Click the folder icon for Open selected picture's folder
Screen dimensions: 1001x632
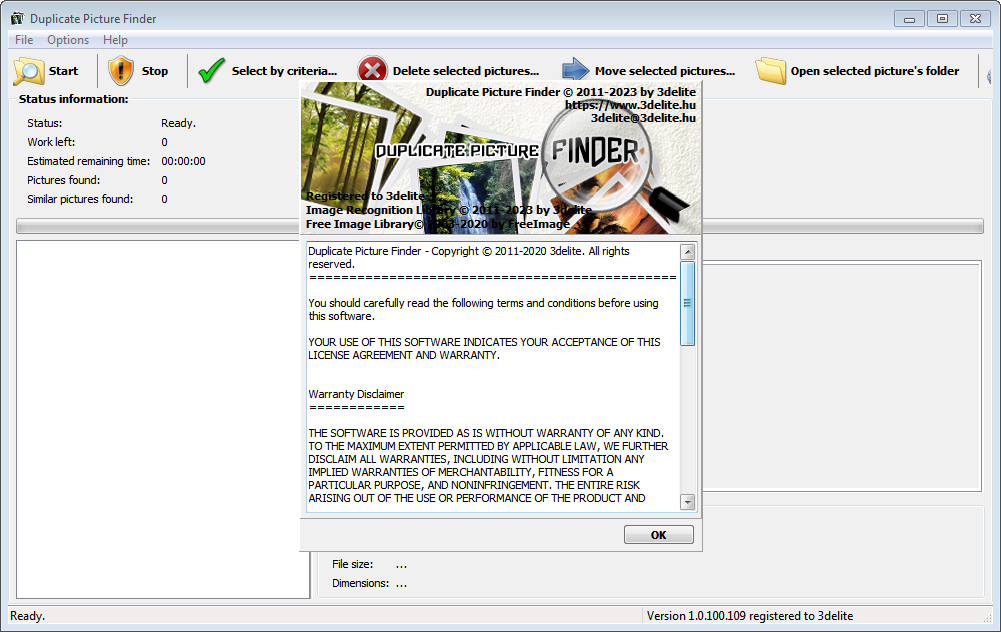pyautogui.click(x=771, y=71)
